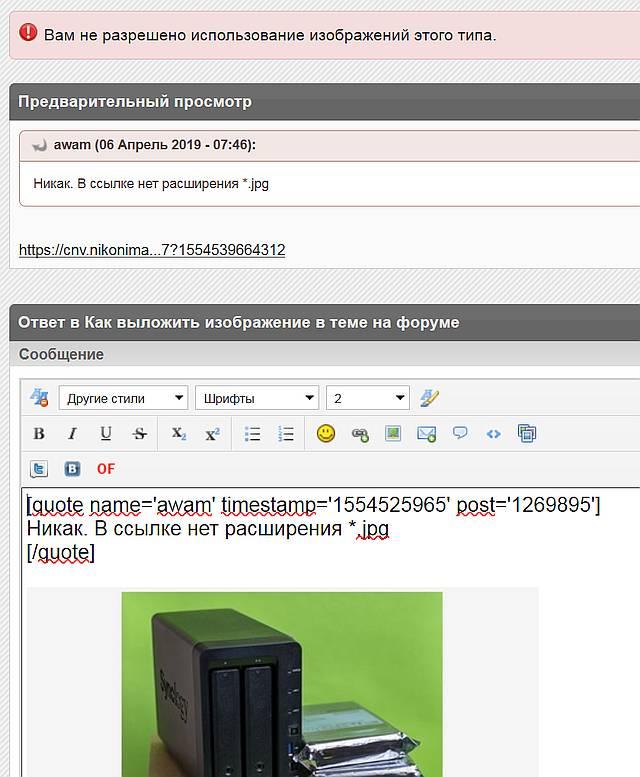The image size is (640, 777).
Task: Click the stacked windows special BBCode icon
Action: [x=527, y=434]
